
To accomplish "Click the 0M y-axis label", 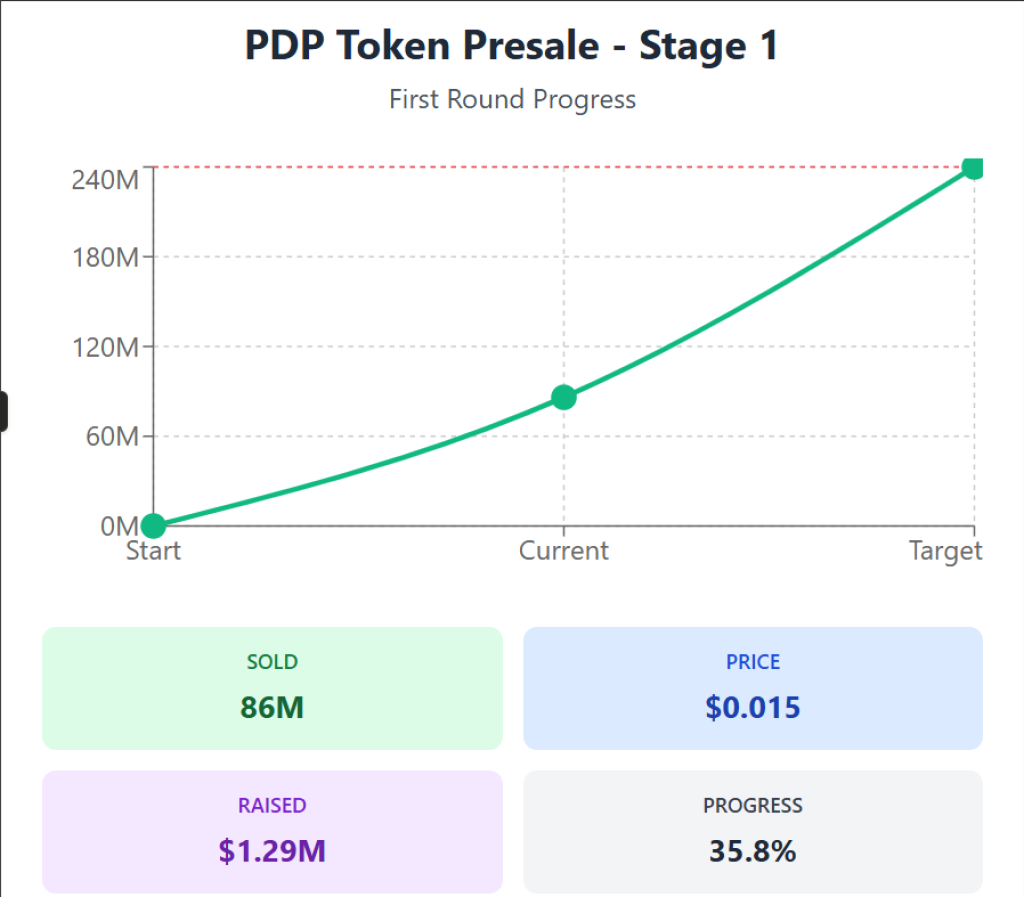I will (118, 526).
